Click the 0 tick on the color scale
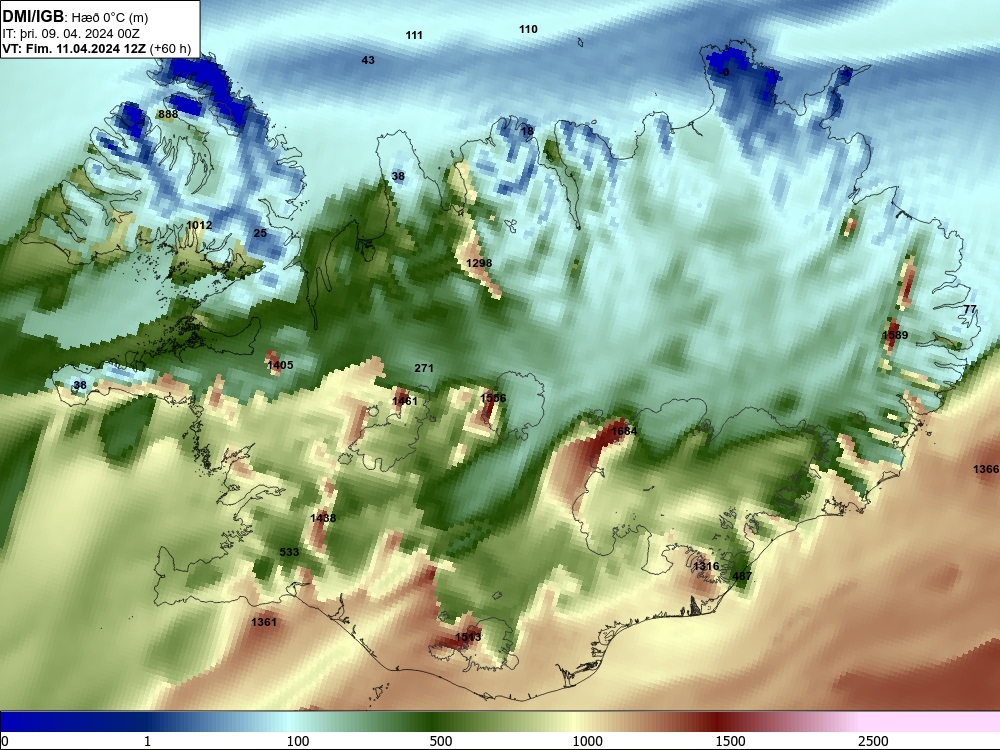This screenshot has width=1000, height=750. pos(5,741)
